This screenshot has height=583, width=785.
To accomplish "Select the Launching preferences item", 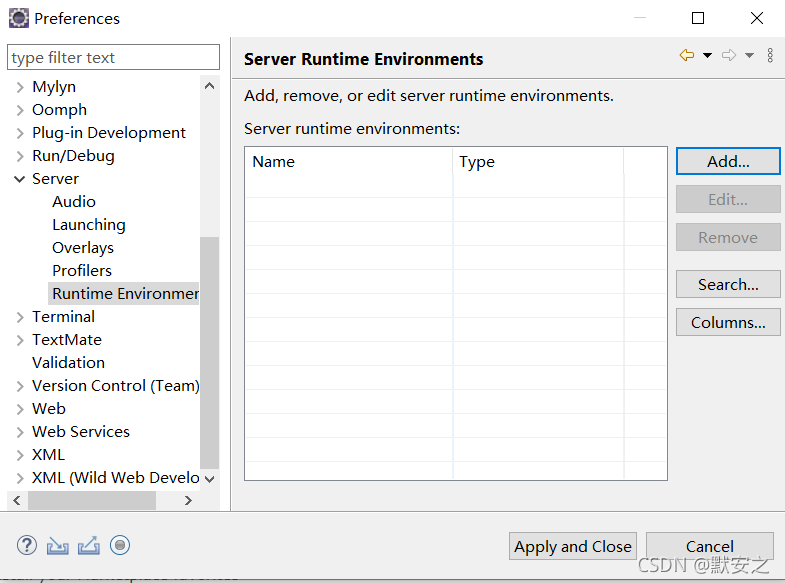I will tap(89, 225).
